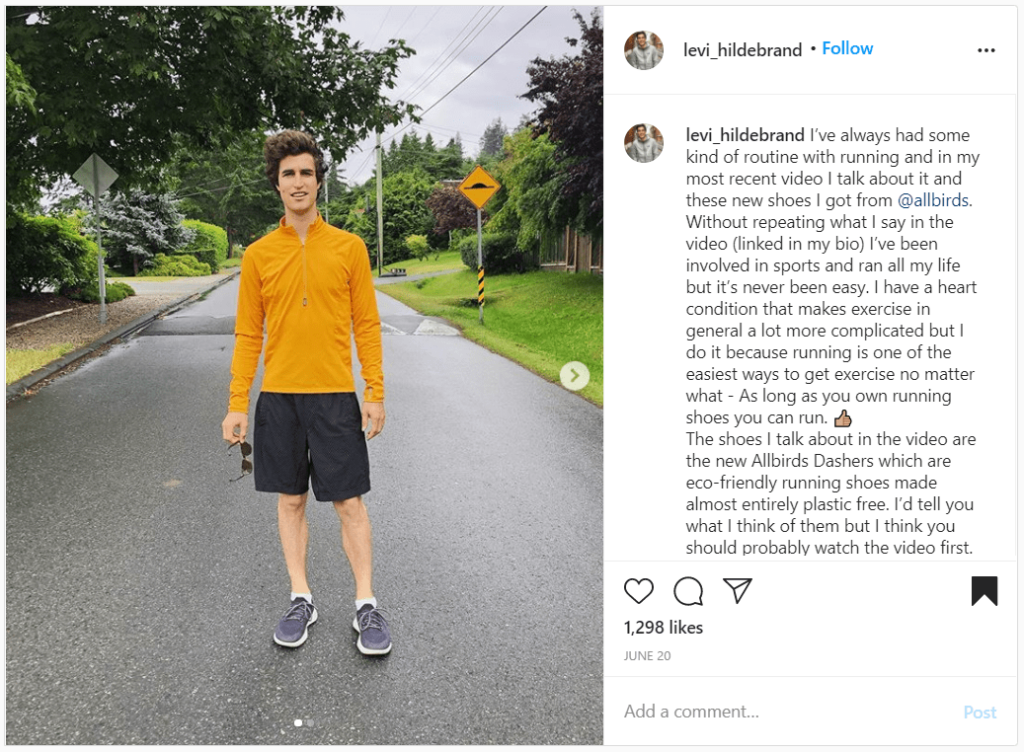Open the @allbirds mention link

(x=933, y=200)
